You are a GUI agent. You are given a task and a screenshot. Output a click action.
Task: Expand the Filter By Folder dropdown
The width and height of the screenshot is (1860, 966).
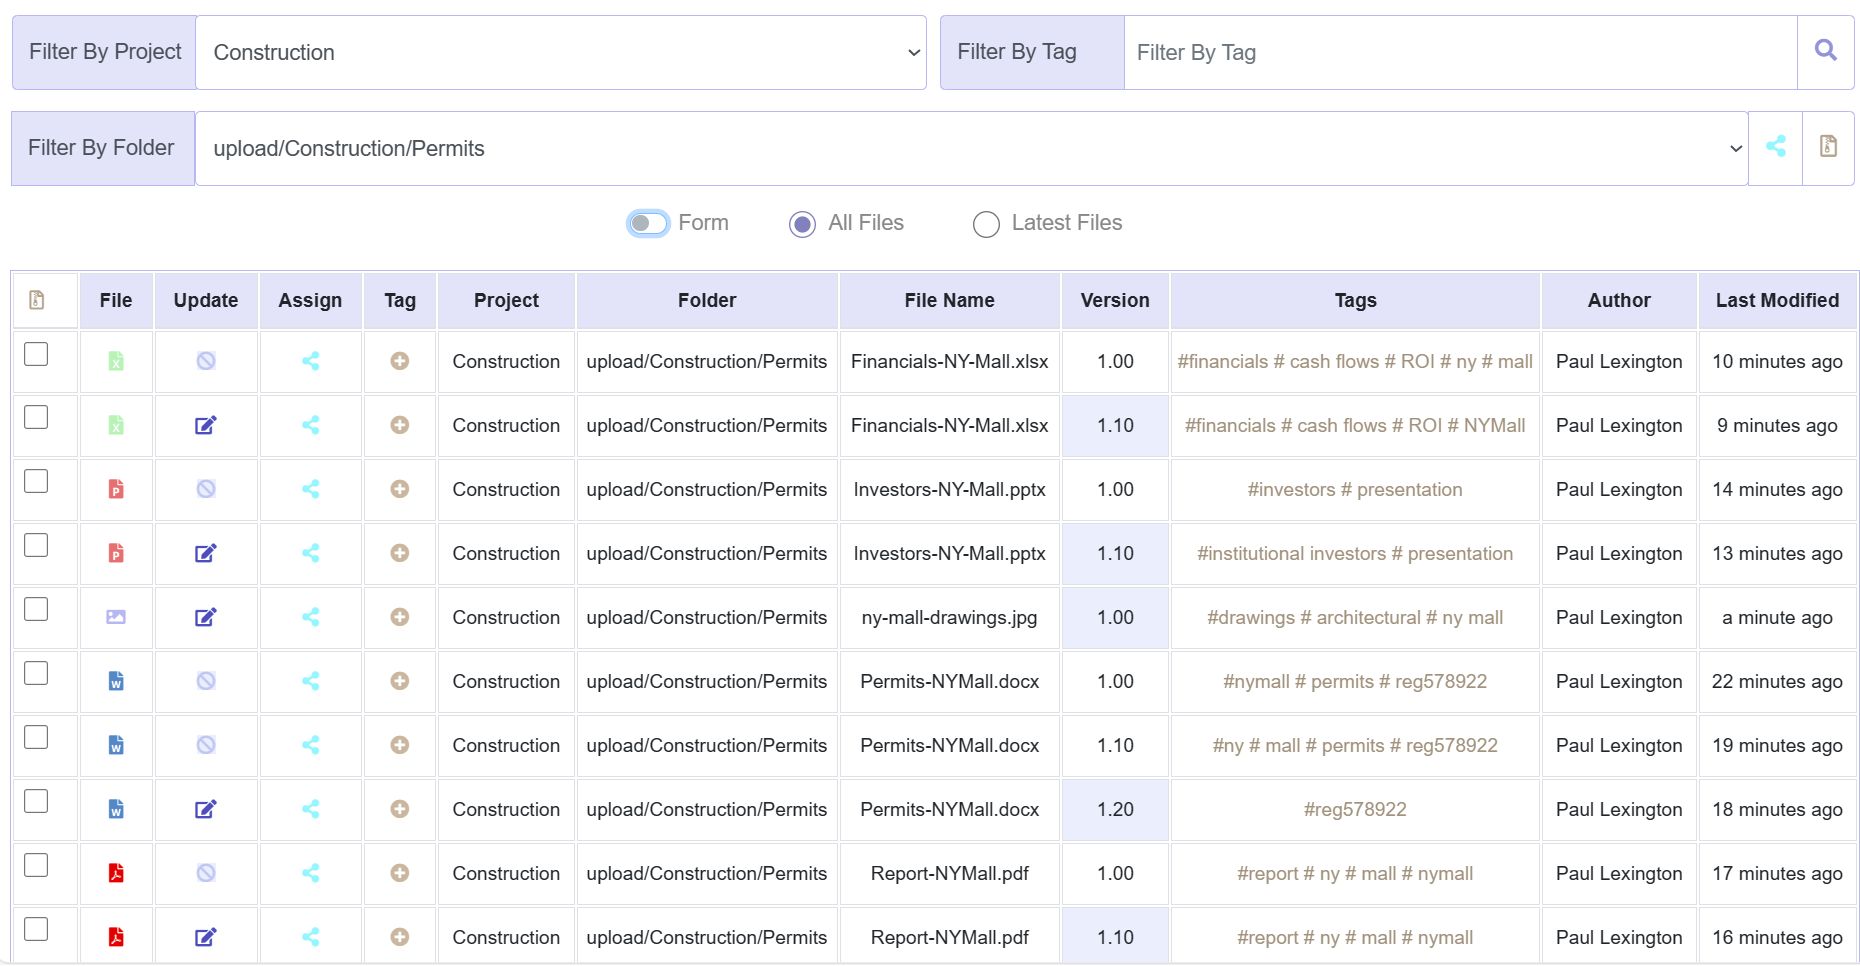coord(970,148)
